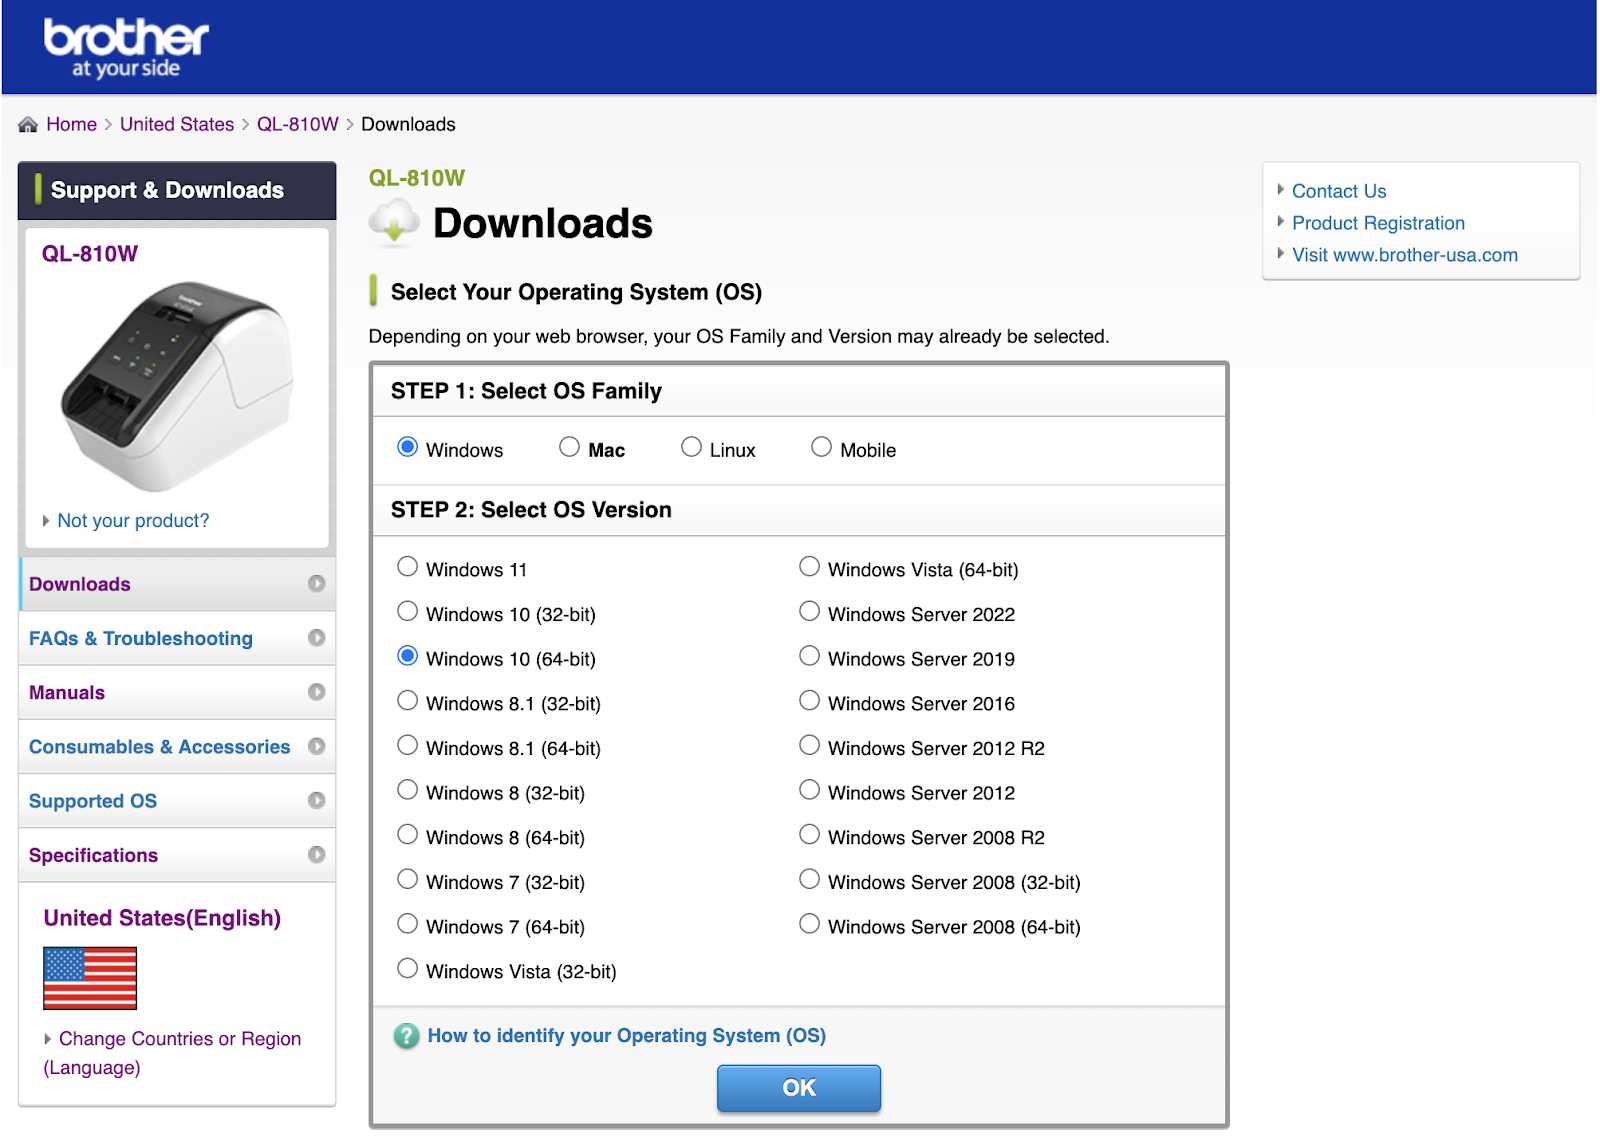The height and width of the screenshot is (1137, 1600).
Task: Click the Home house icon in breadcrumb
Action: (28, 124)
